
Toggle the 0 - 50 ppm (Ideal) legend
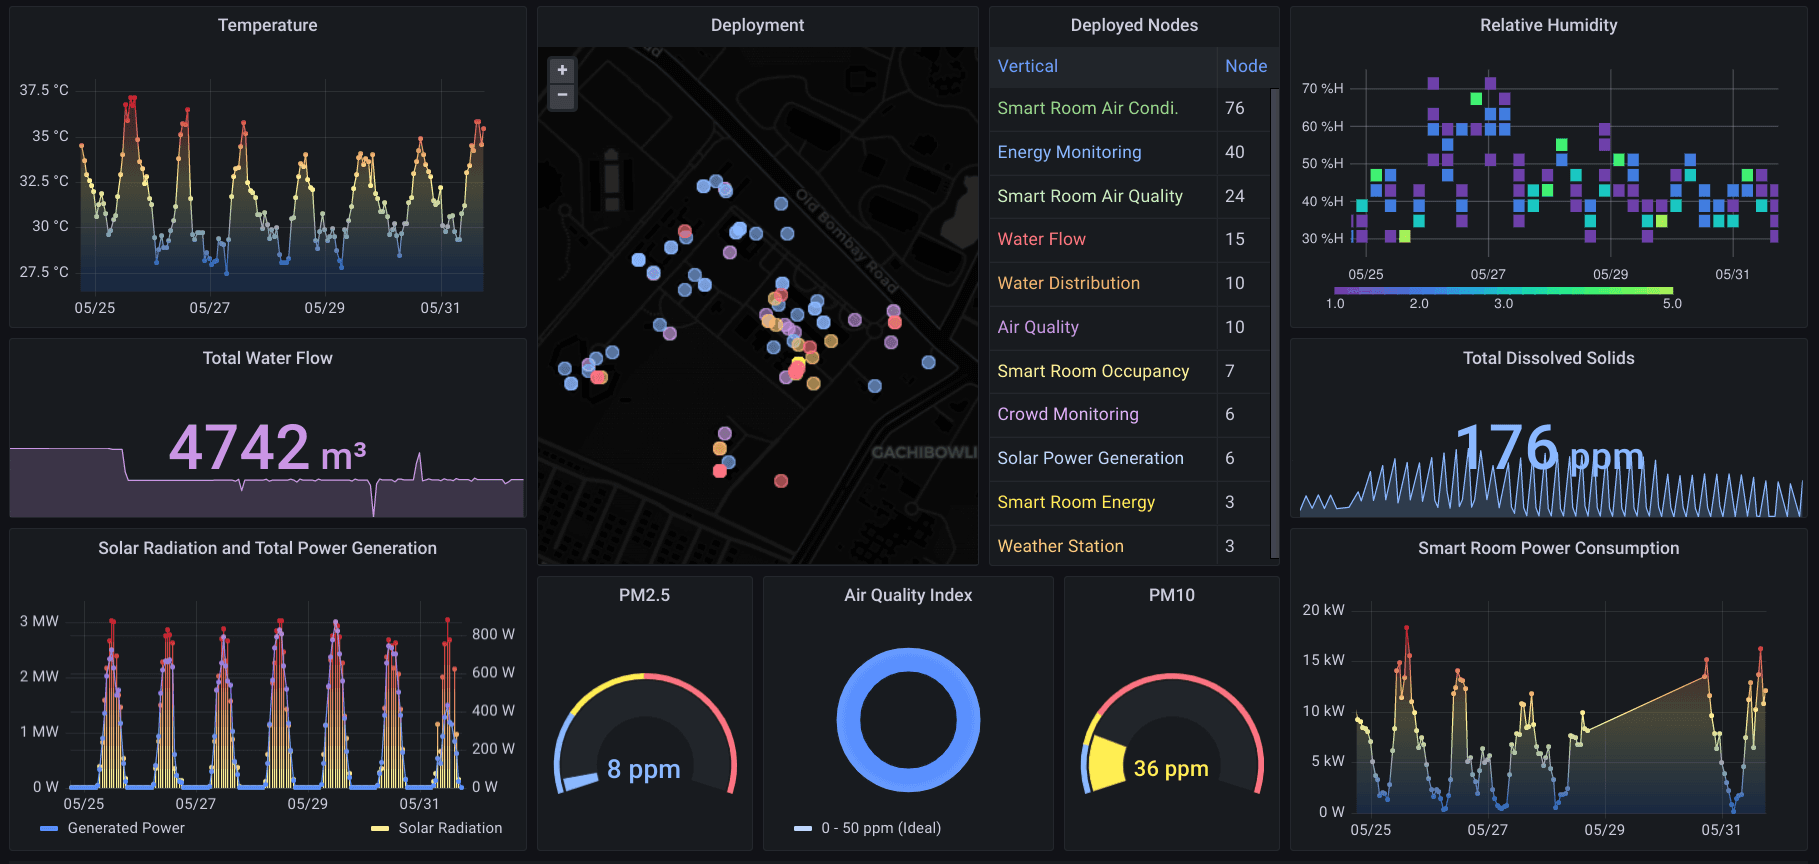click(868, 828)
